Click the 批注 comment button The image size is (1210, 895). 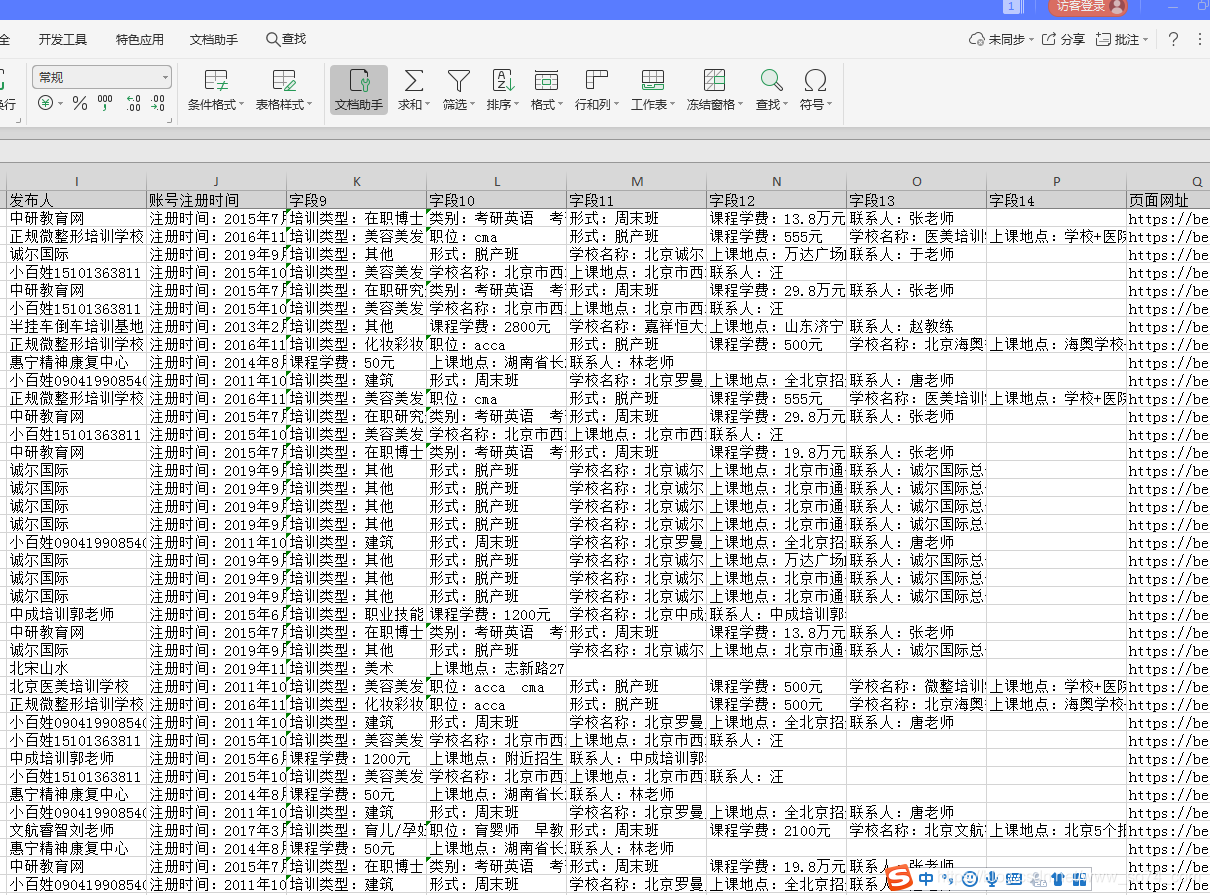1117,40
